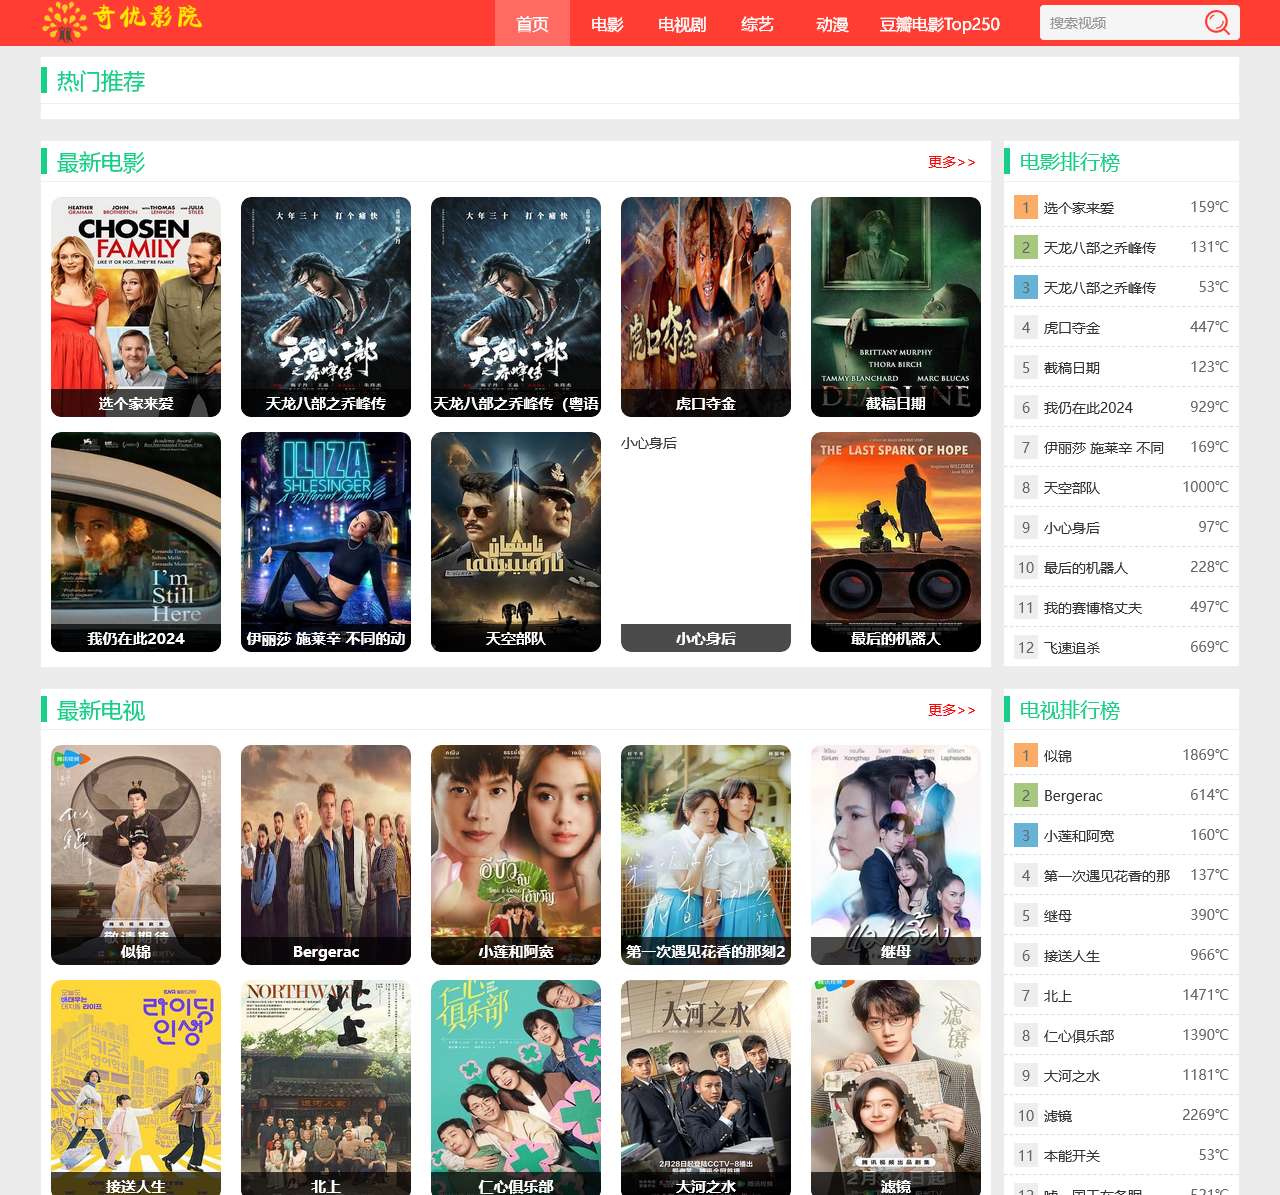Click the 电视排行榜 heading
Image resolution: width=1280 pixels, height=1195 pixels.
[1069, 710]
